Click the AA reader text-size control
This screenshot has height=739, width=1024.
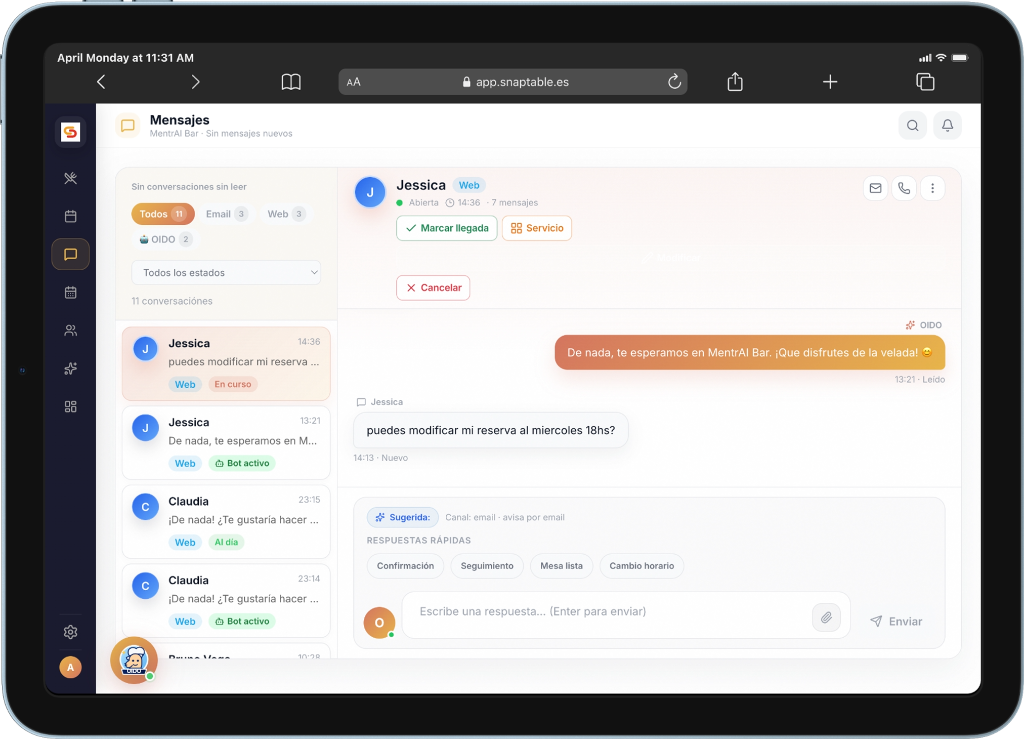click(x=353, y=82)
